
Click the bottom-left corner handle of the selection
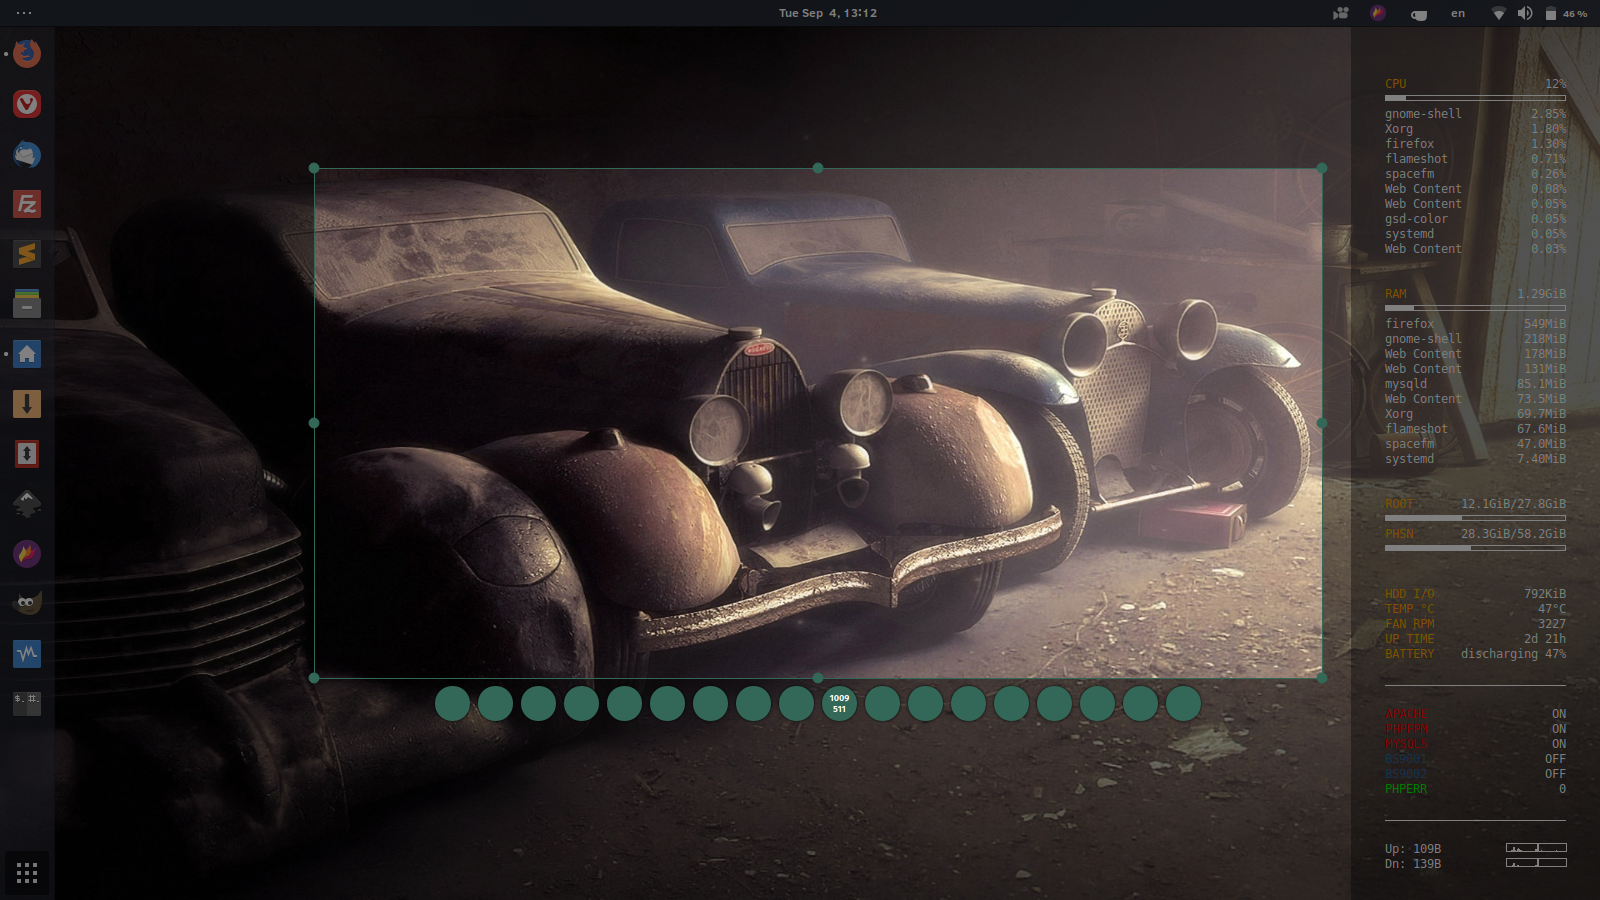[314, 678]
